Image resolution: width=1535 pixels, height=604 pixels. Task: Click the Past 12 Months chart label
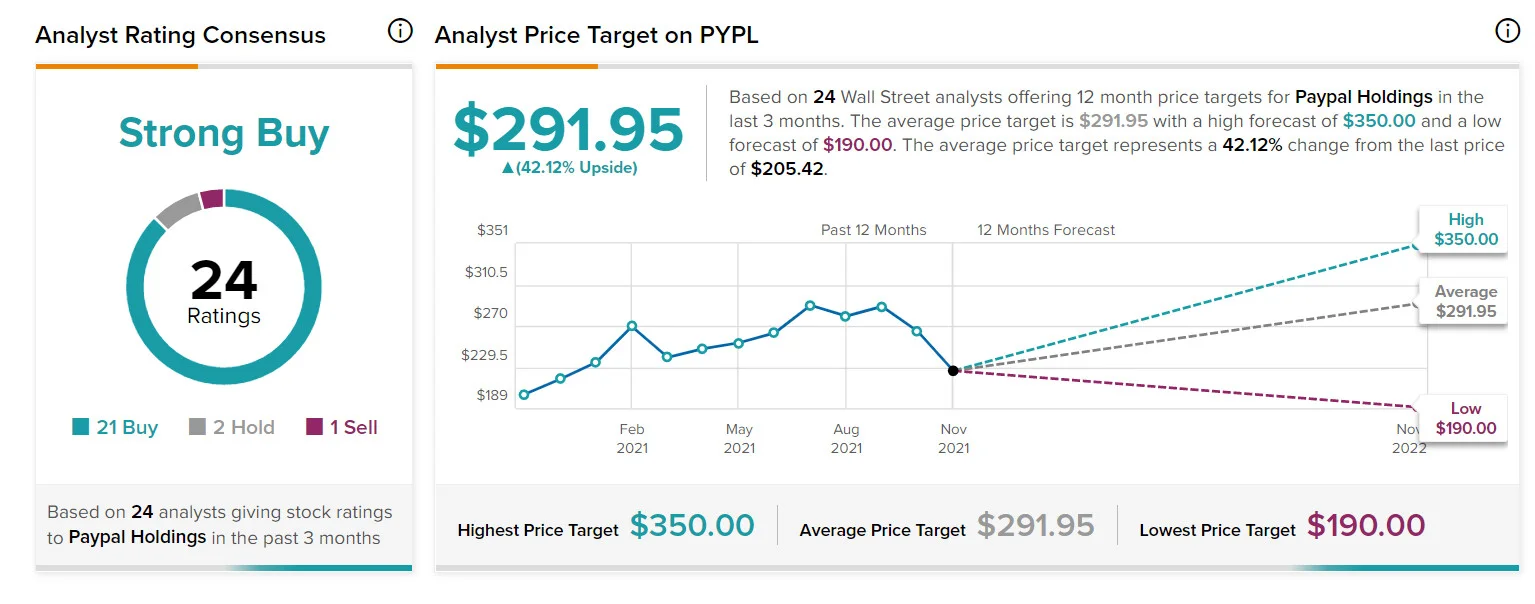874,230
